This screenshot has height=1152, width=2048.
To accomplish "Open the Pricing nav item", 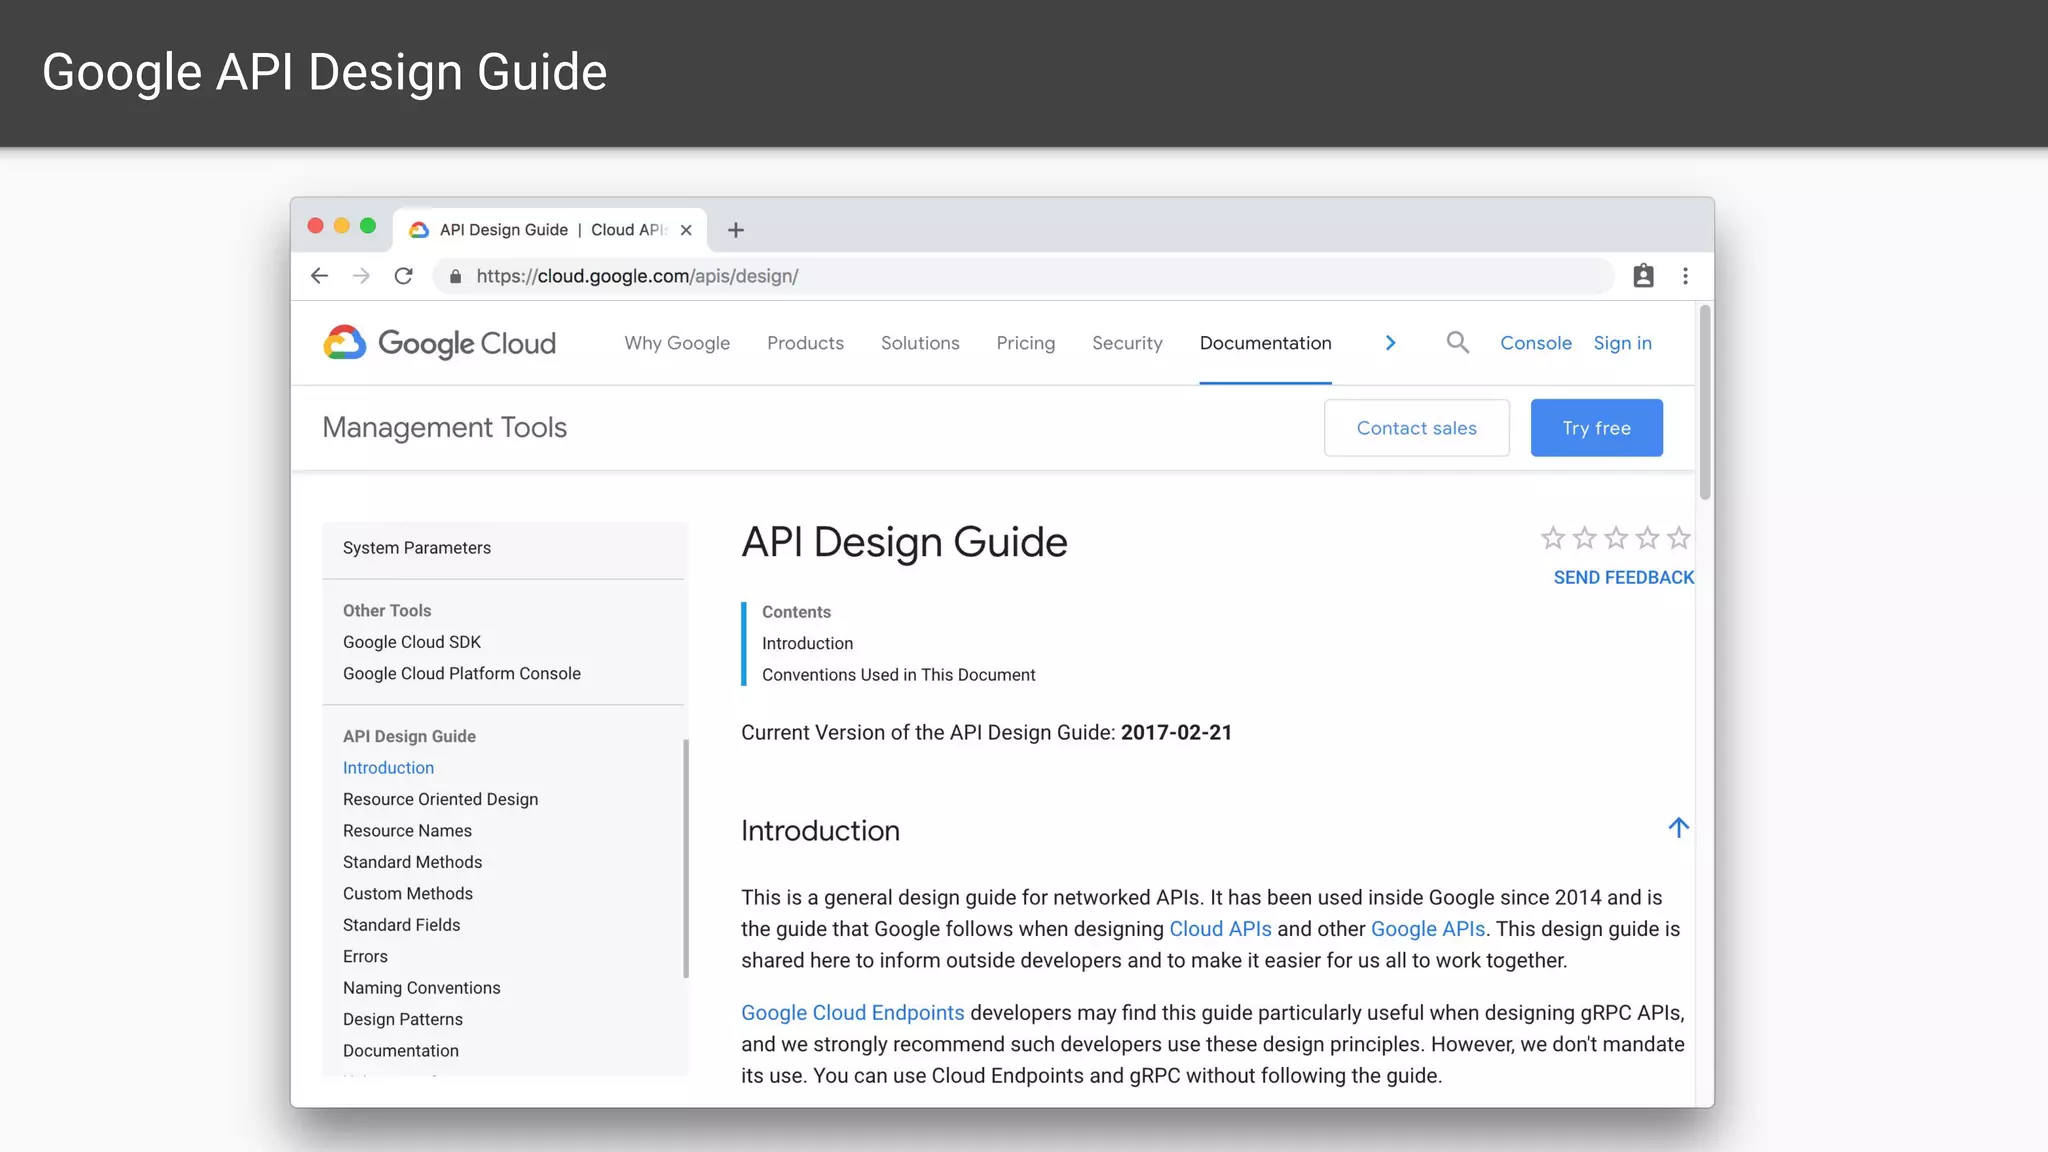I will point(1025,343).
